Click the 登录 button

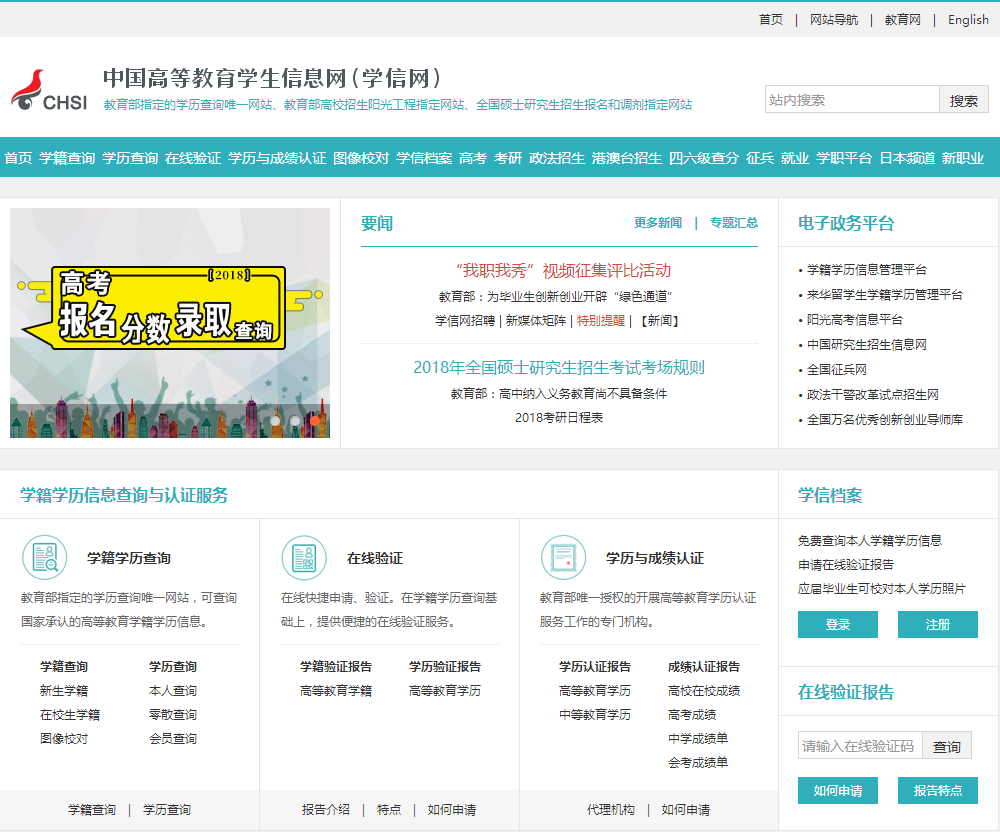837,624
